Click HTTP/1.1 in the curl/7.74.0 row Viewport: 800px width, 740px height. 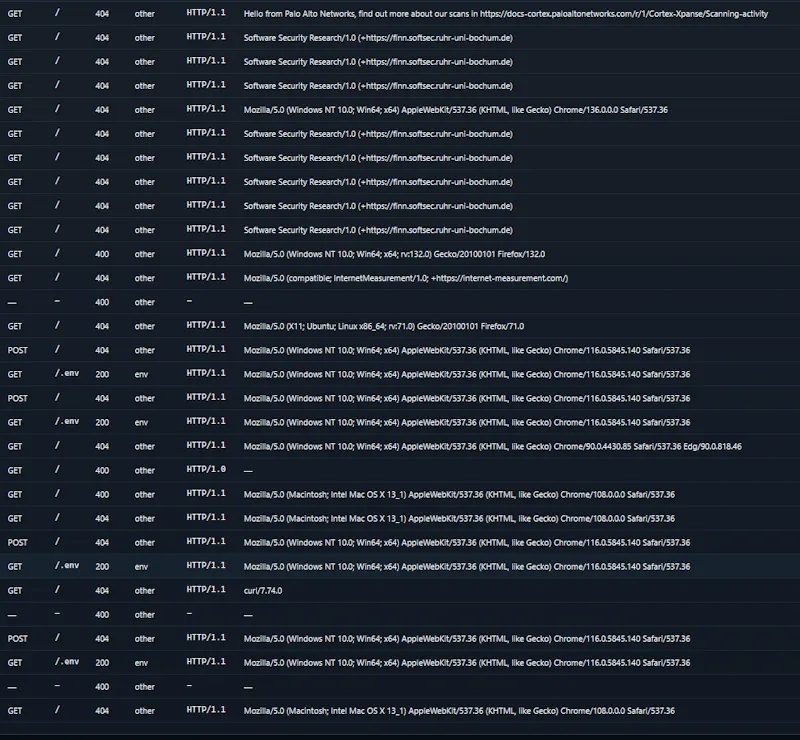(x=206, y=589)
